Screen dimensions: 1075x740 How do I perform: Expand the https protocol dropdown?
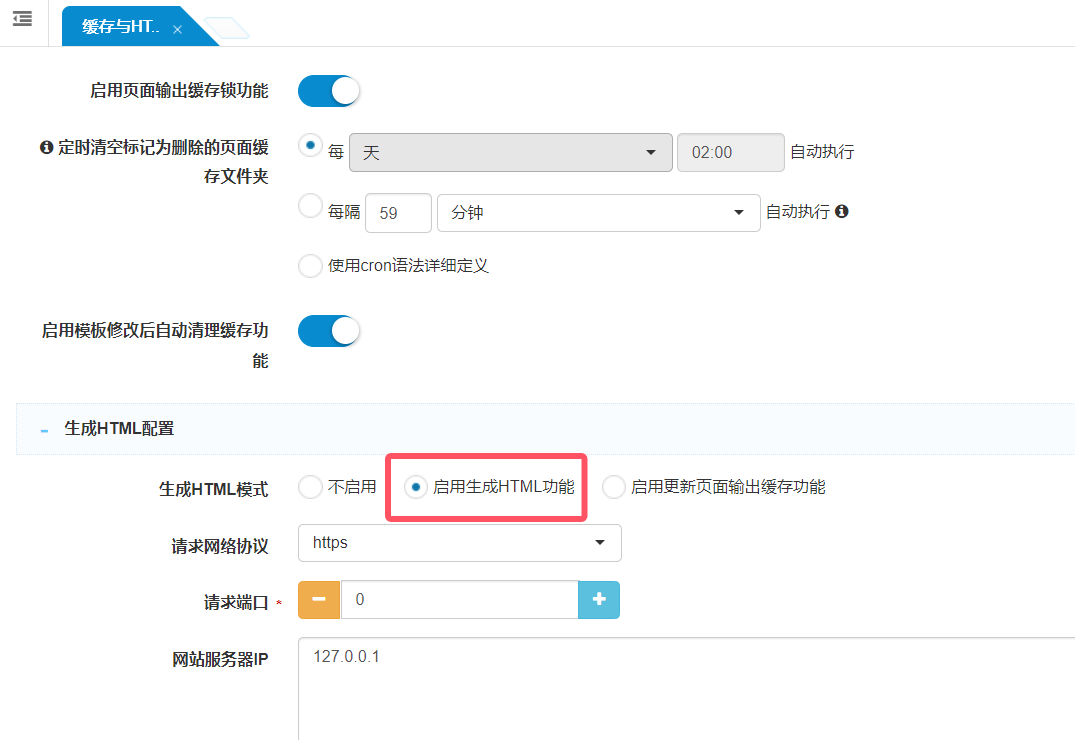pyautogui.click(x=459, y=543)
